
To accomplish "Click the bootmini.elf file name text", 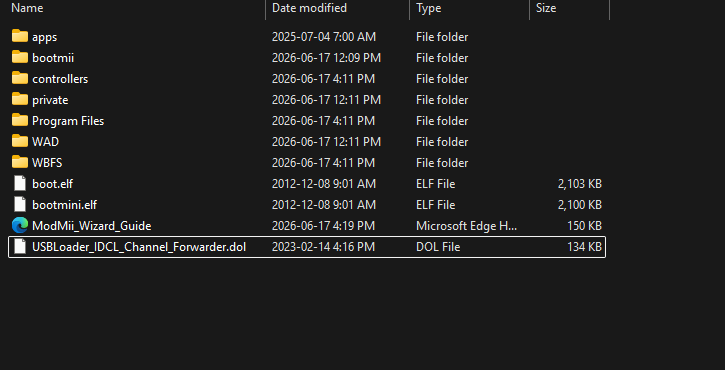I will point(64,204).
